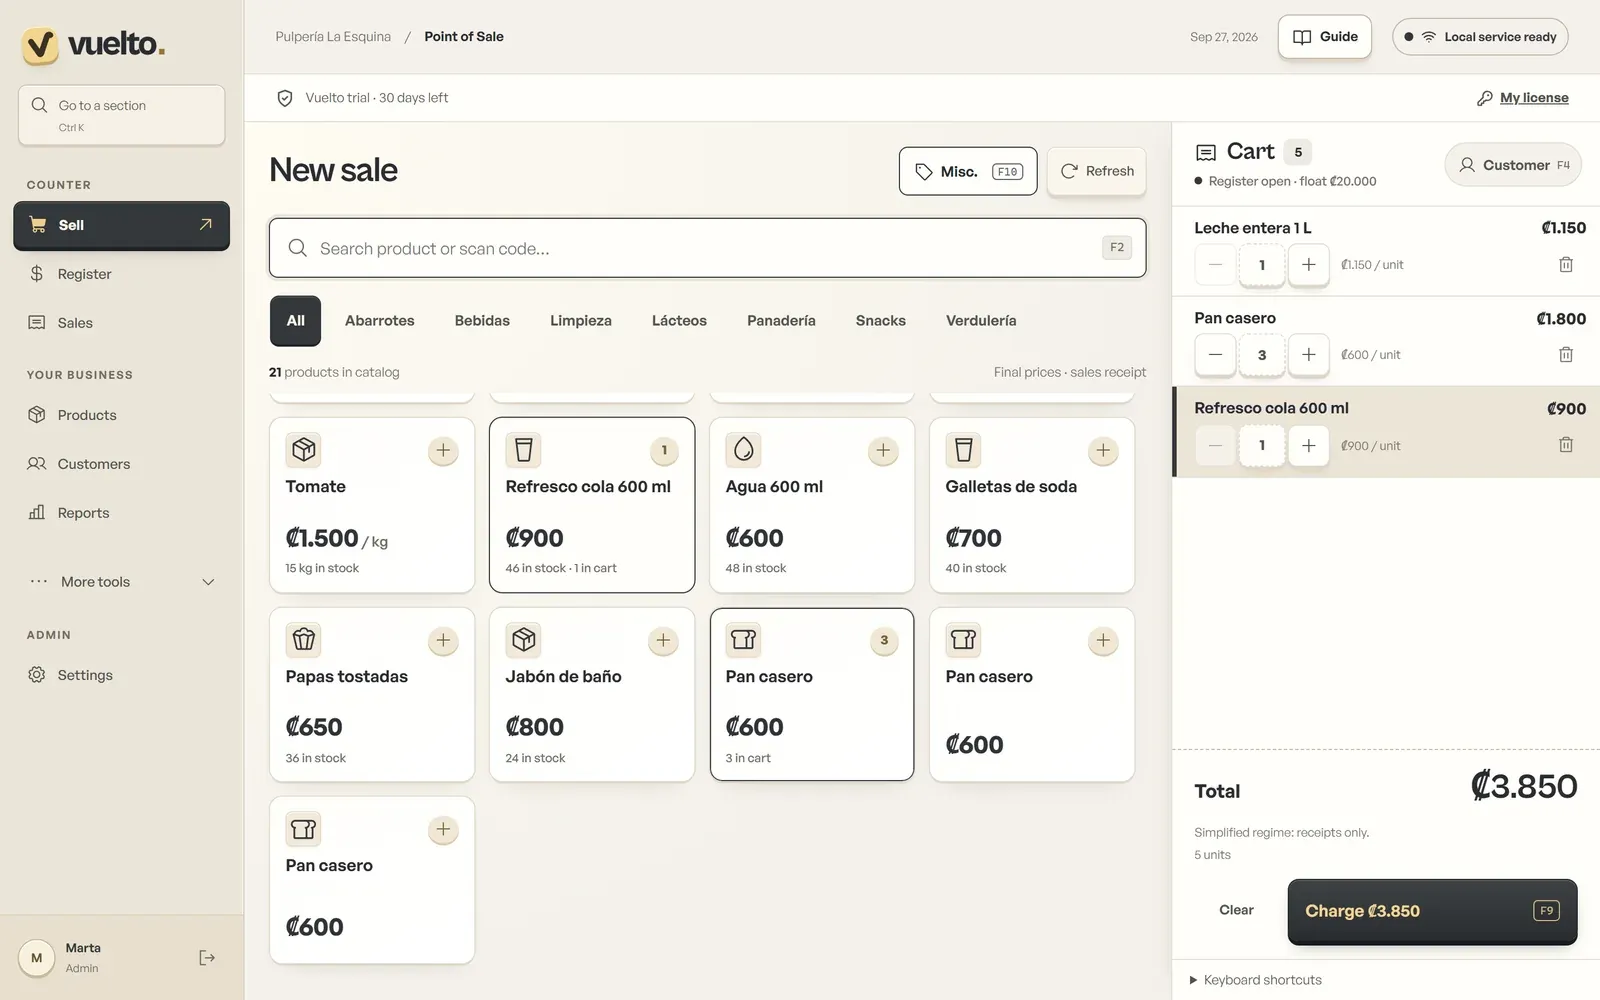Add Jabón de baño to cart

(663, 641)
